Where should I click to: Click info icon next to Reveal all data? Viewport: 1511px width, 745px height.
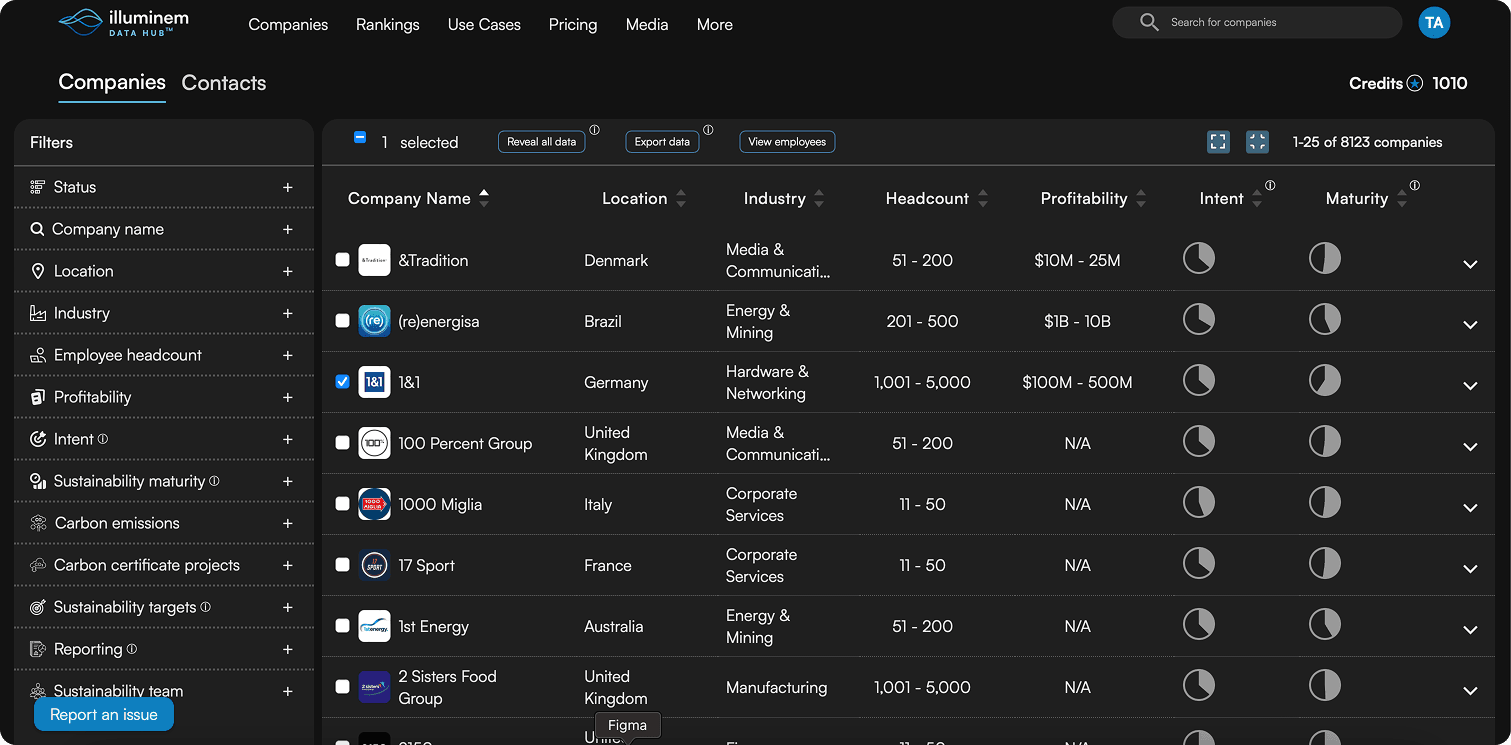click(594, 130)
